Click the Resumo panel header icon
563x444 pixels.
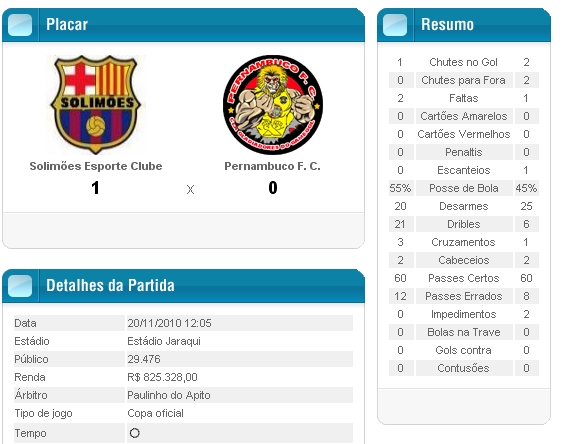[x=395, y=25]
